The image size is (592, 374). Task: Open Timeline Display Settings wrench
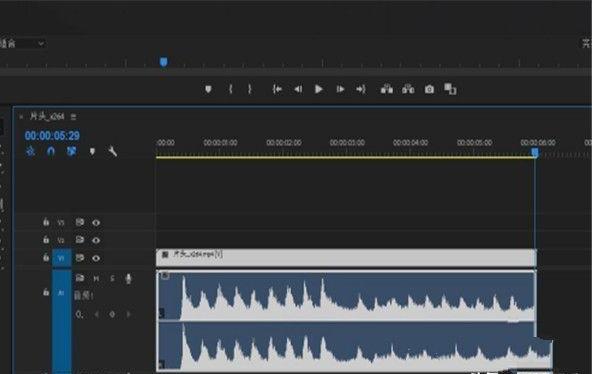tap(113, 152)
